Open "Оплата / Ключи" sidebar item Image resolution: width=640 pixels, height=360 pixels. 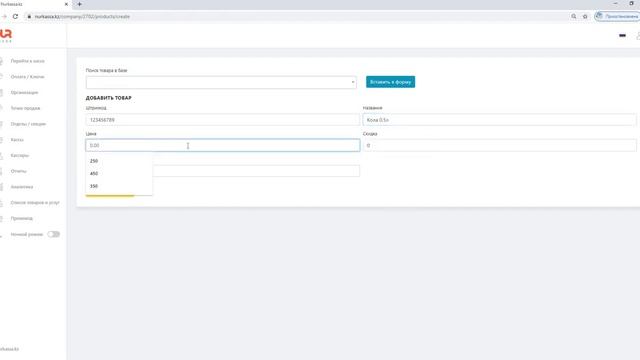[27, 77]
